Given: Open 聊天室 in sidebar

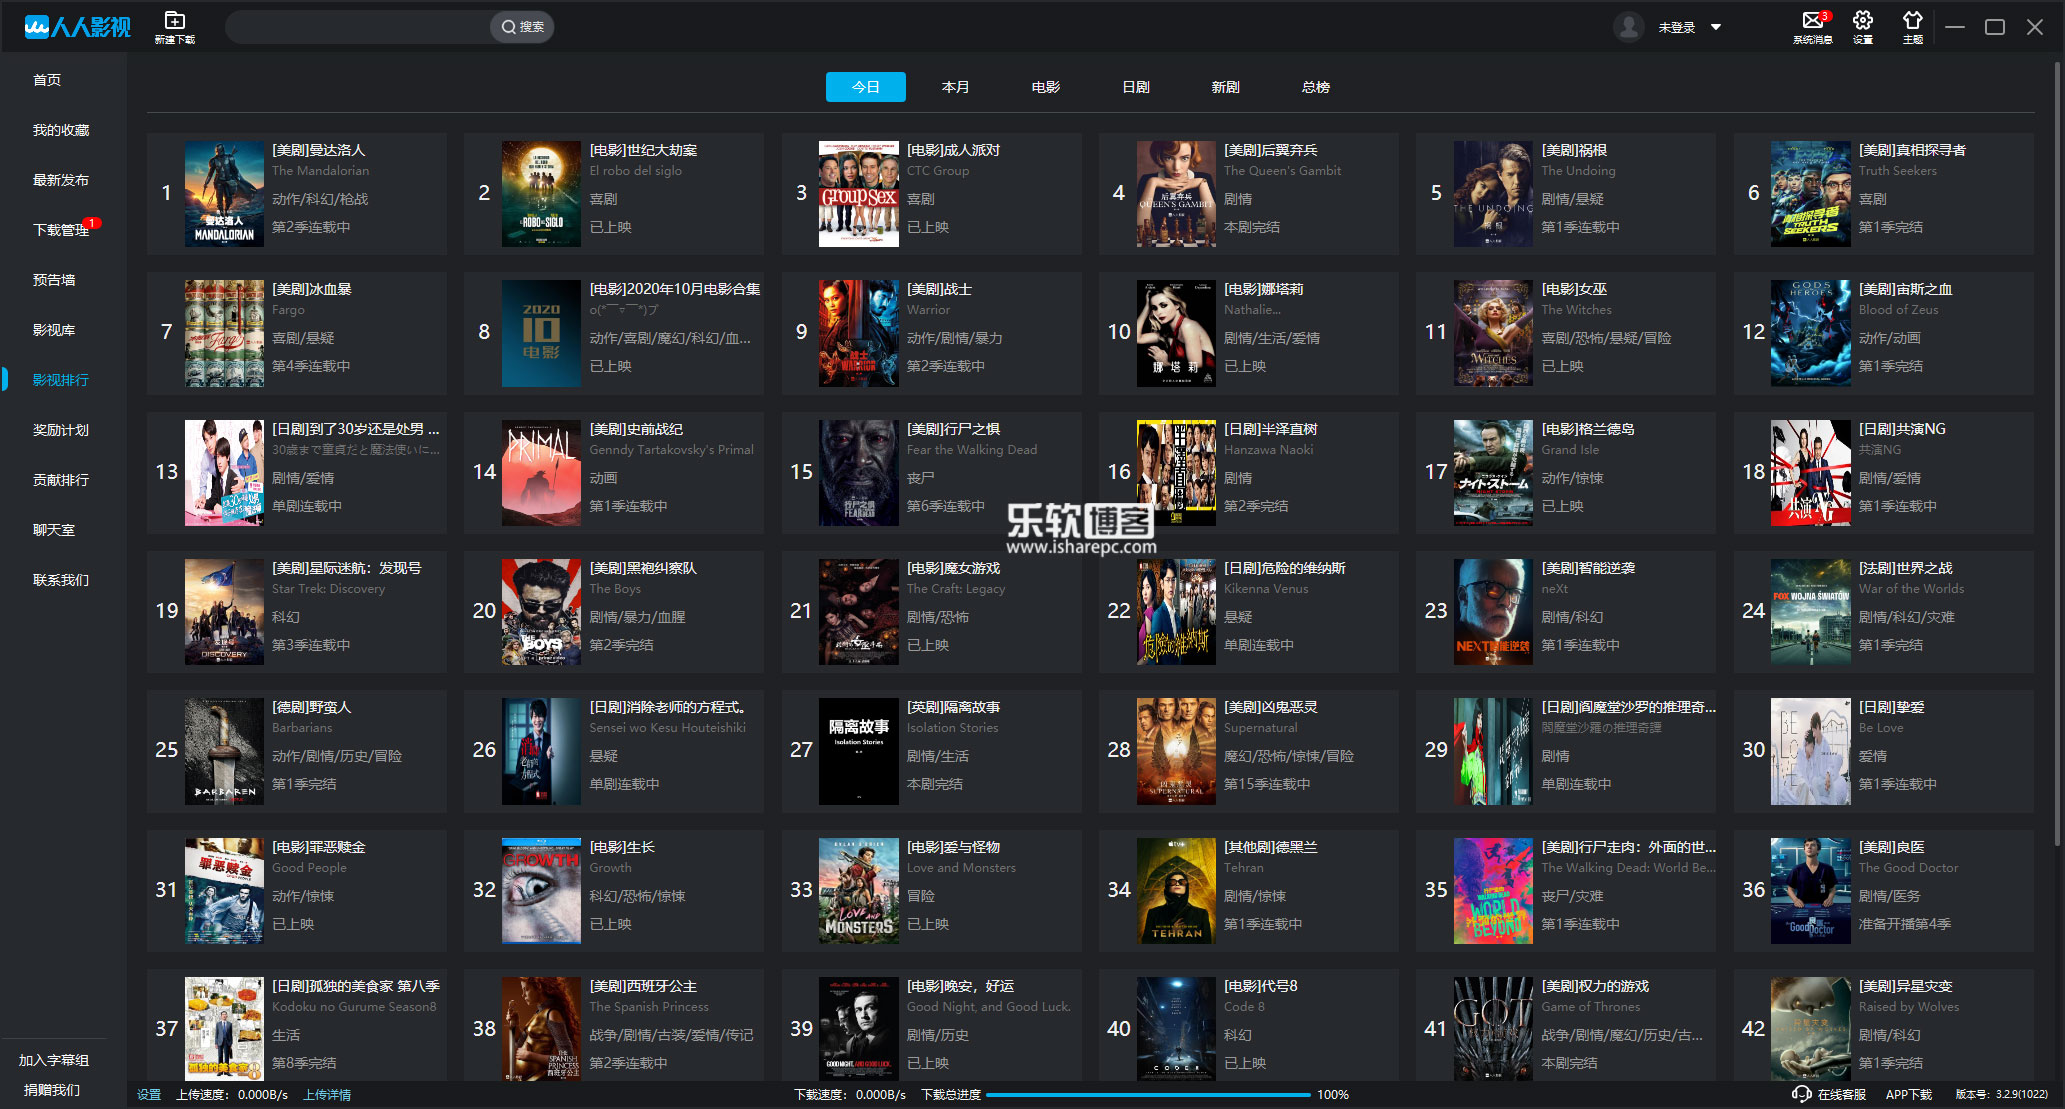Looking at the screenshot, I should [54, 530].
